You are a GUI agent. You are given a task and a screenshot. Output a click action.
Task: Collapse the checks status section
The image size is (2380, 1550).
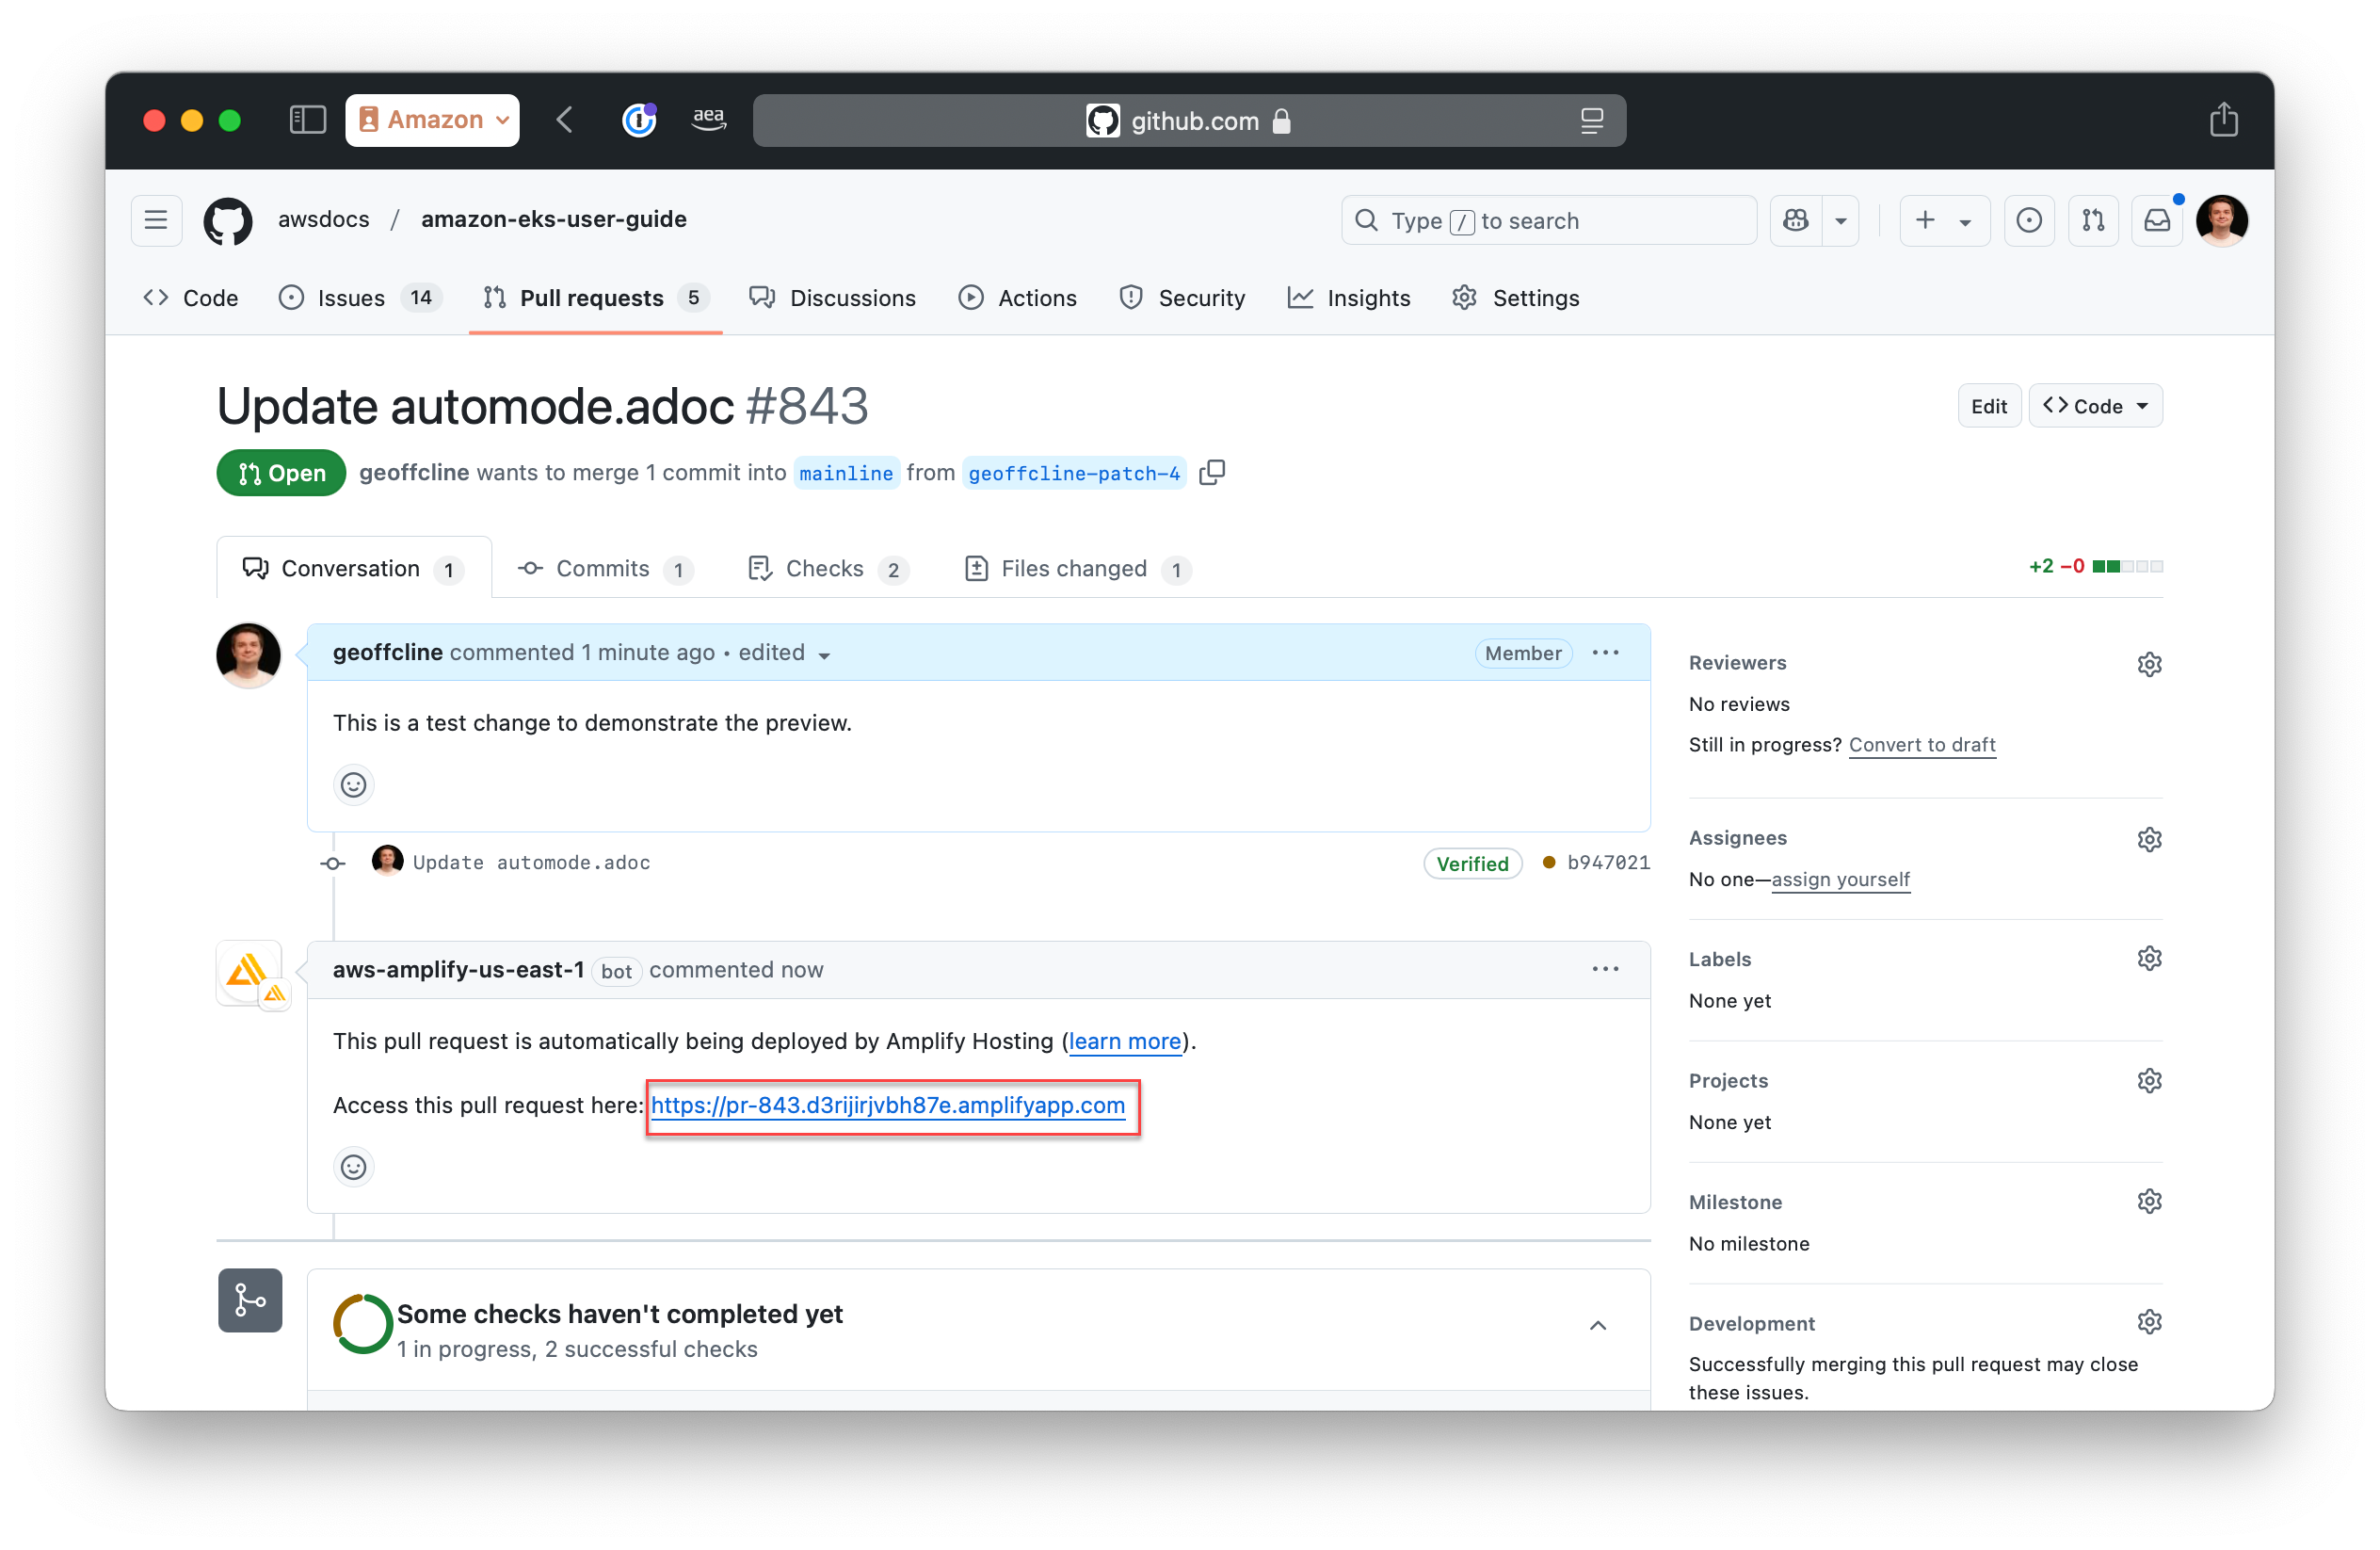coord(1597,1326)
